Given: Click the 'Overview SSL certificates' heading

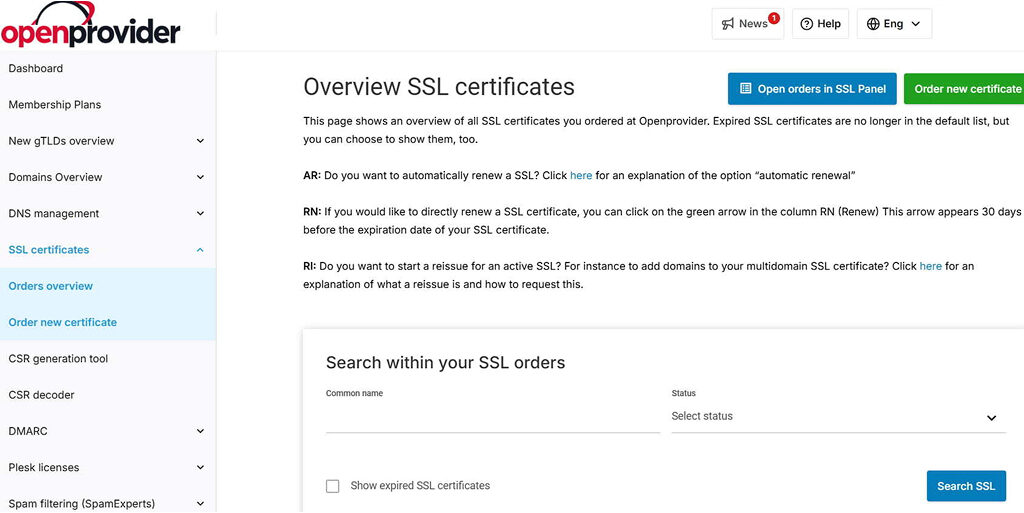Looking at the screenshot, I should 439,87.
